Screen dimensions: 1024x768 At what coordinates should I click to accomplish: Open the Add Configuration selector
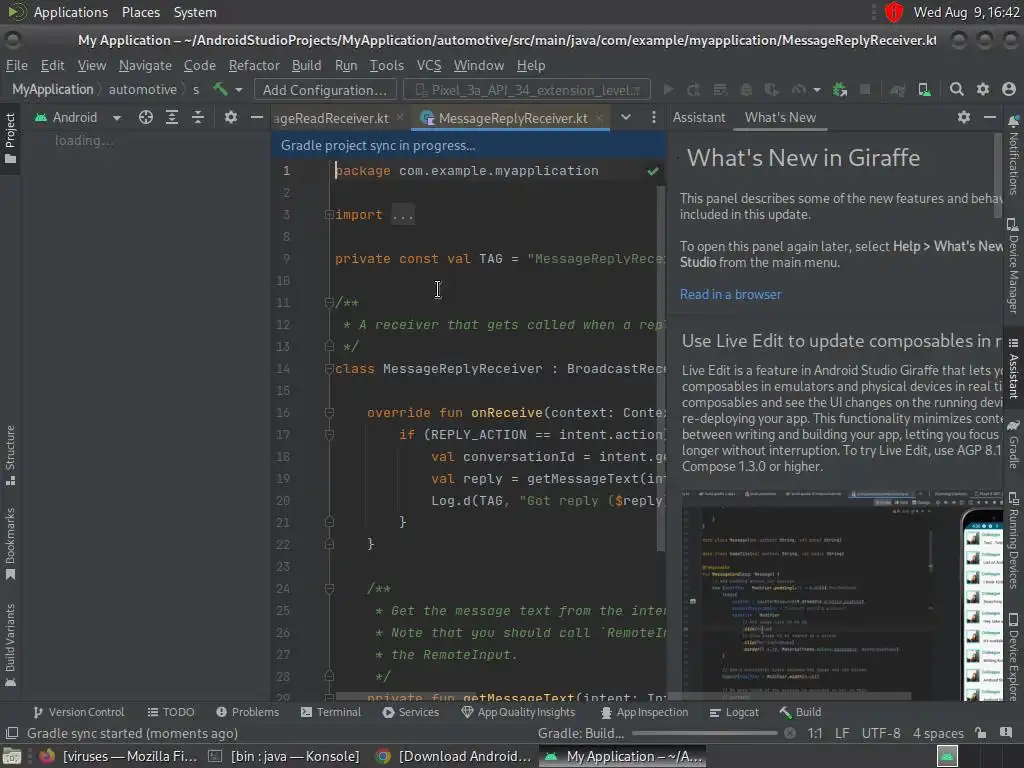pyautogui.click(x=325, y=89)
